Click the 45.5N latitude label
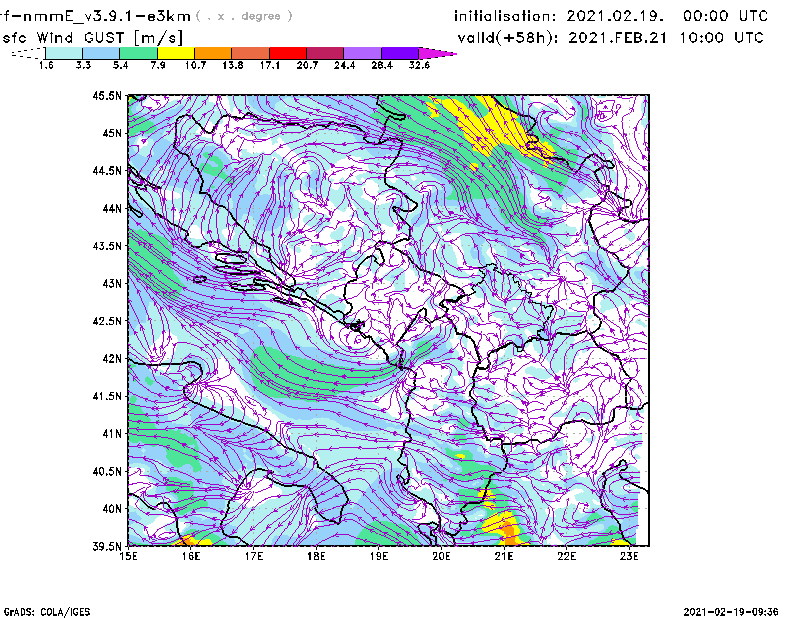 (107, 95)
